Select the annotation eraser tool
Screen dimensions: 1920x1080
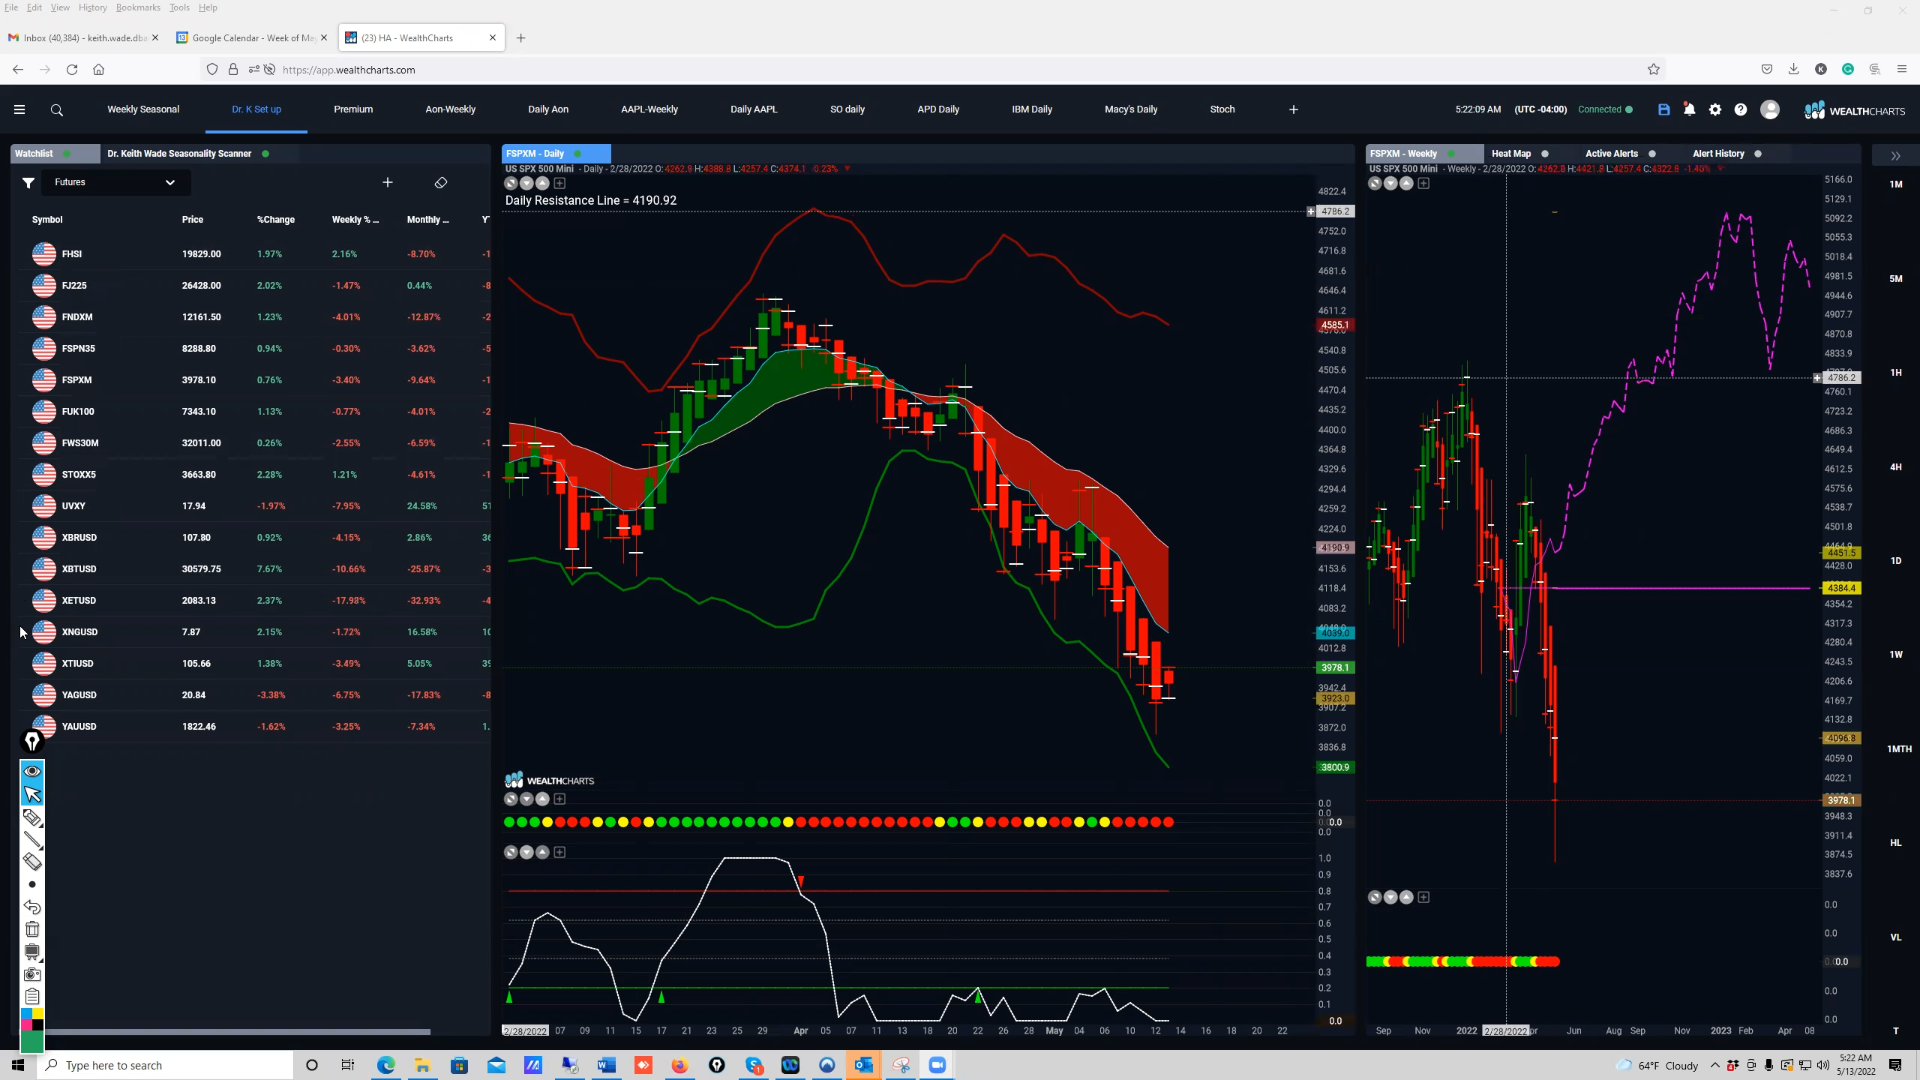(32, 861)
